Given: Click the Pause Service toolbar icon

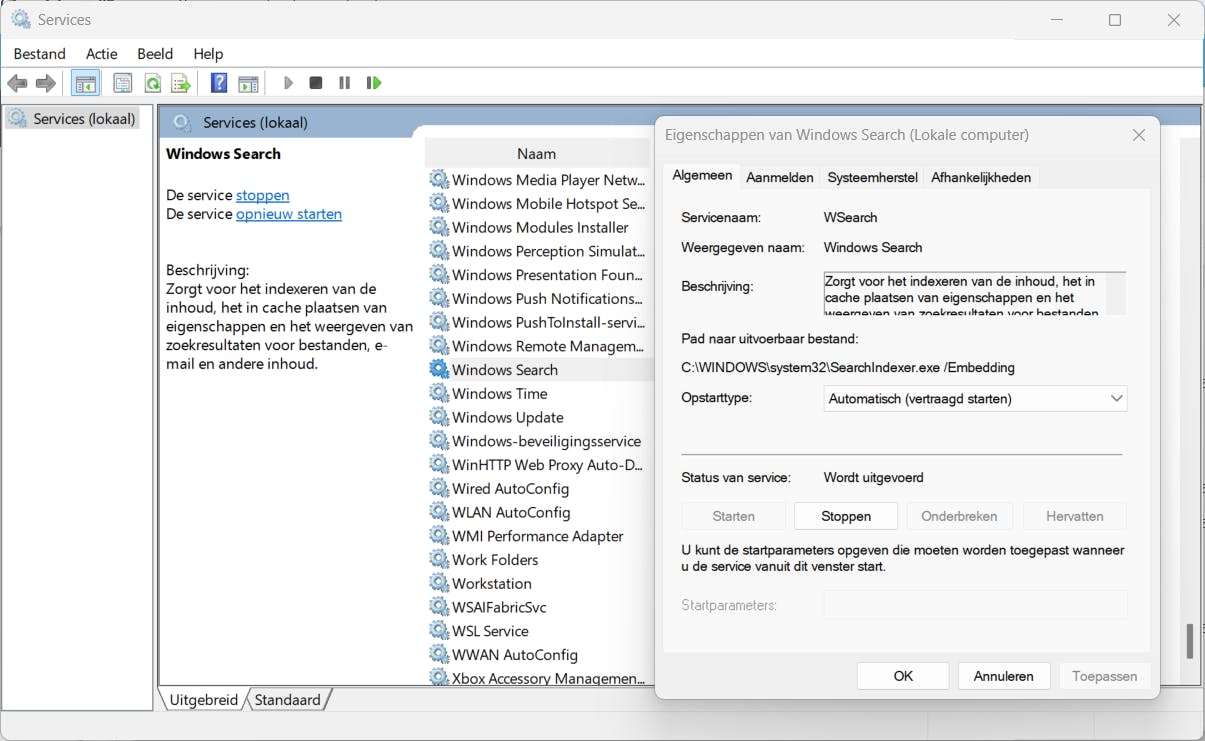Looking at the screenshot, I should point(345,83).
